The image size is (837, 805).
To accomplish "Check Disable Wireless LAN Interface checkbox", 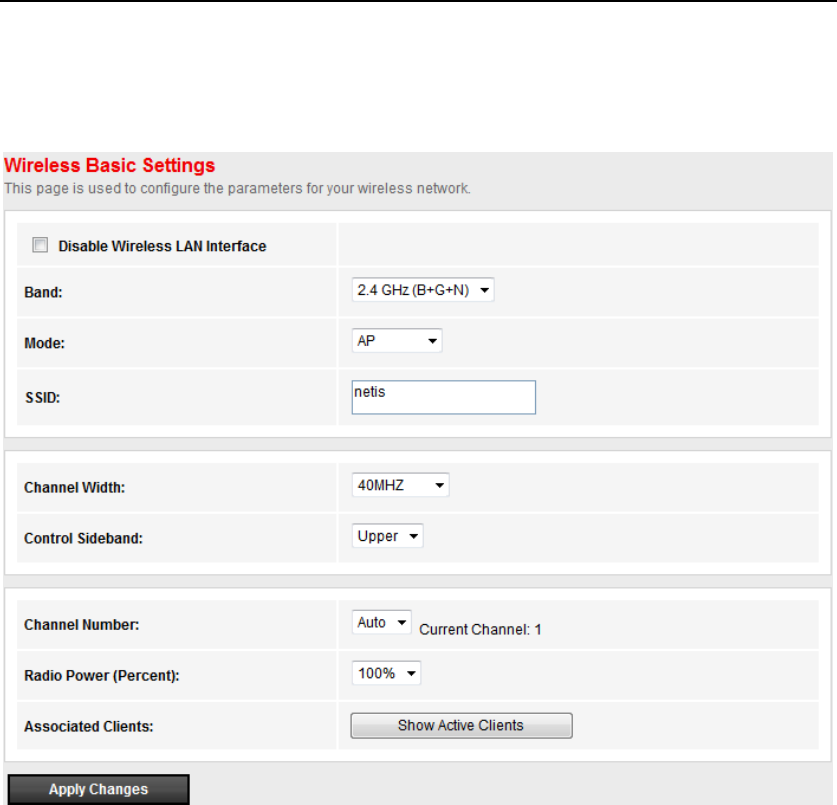I will pos(40,245).
